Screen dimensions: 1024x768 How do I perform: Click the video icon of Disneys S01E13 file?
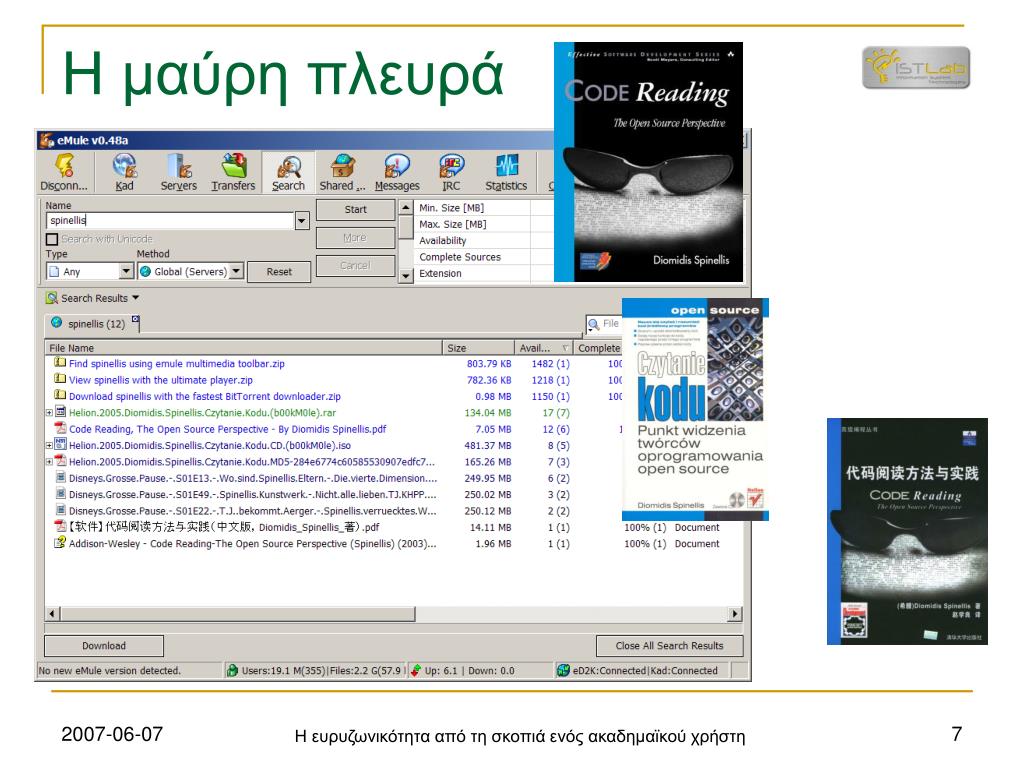(60, 477)
